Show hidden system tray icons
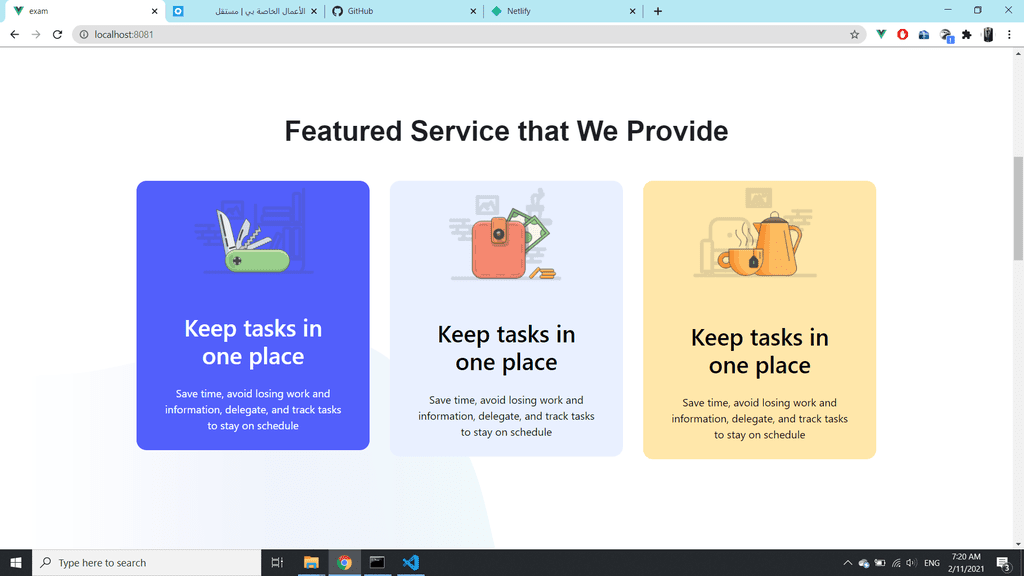The image size is (1024, 576). [x=847, y=563]
